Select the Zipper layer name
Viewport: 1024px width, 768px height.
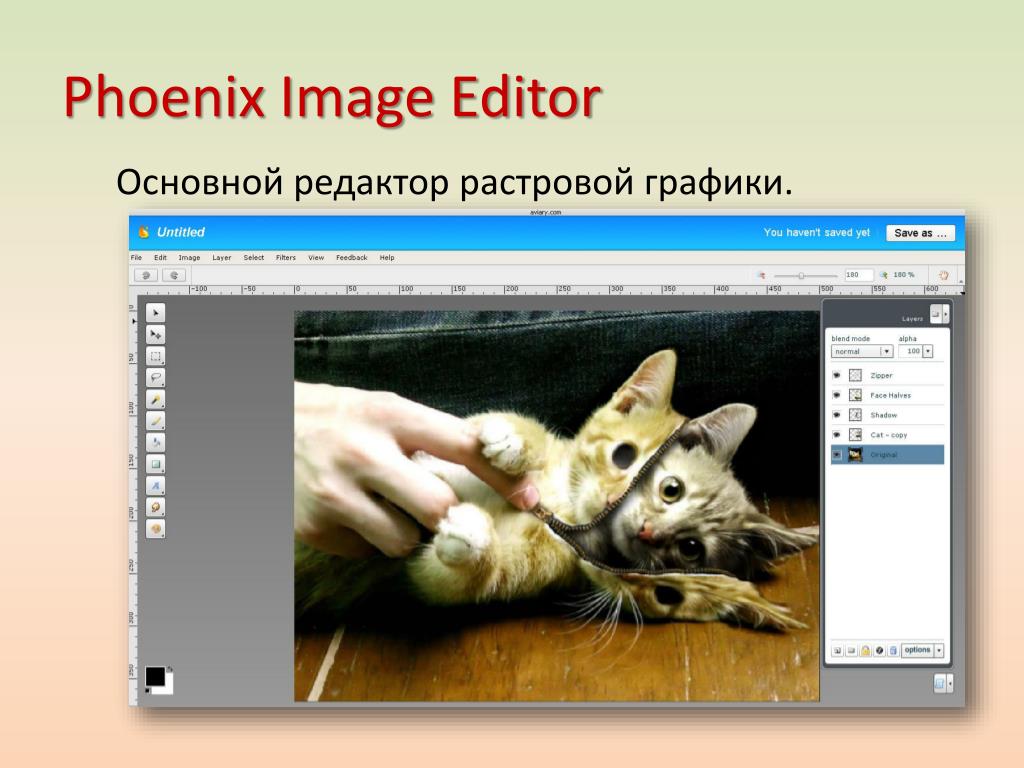tap(881, 376)
